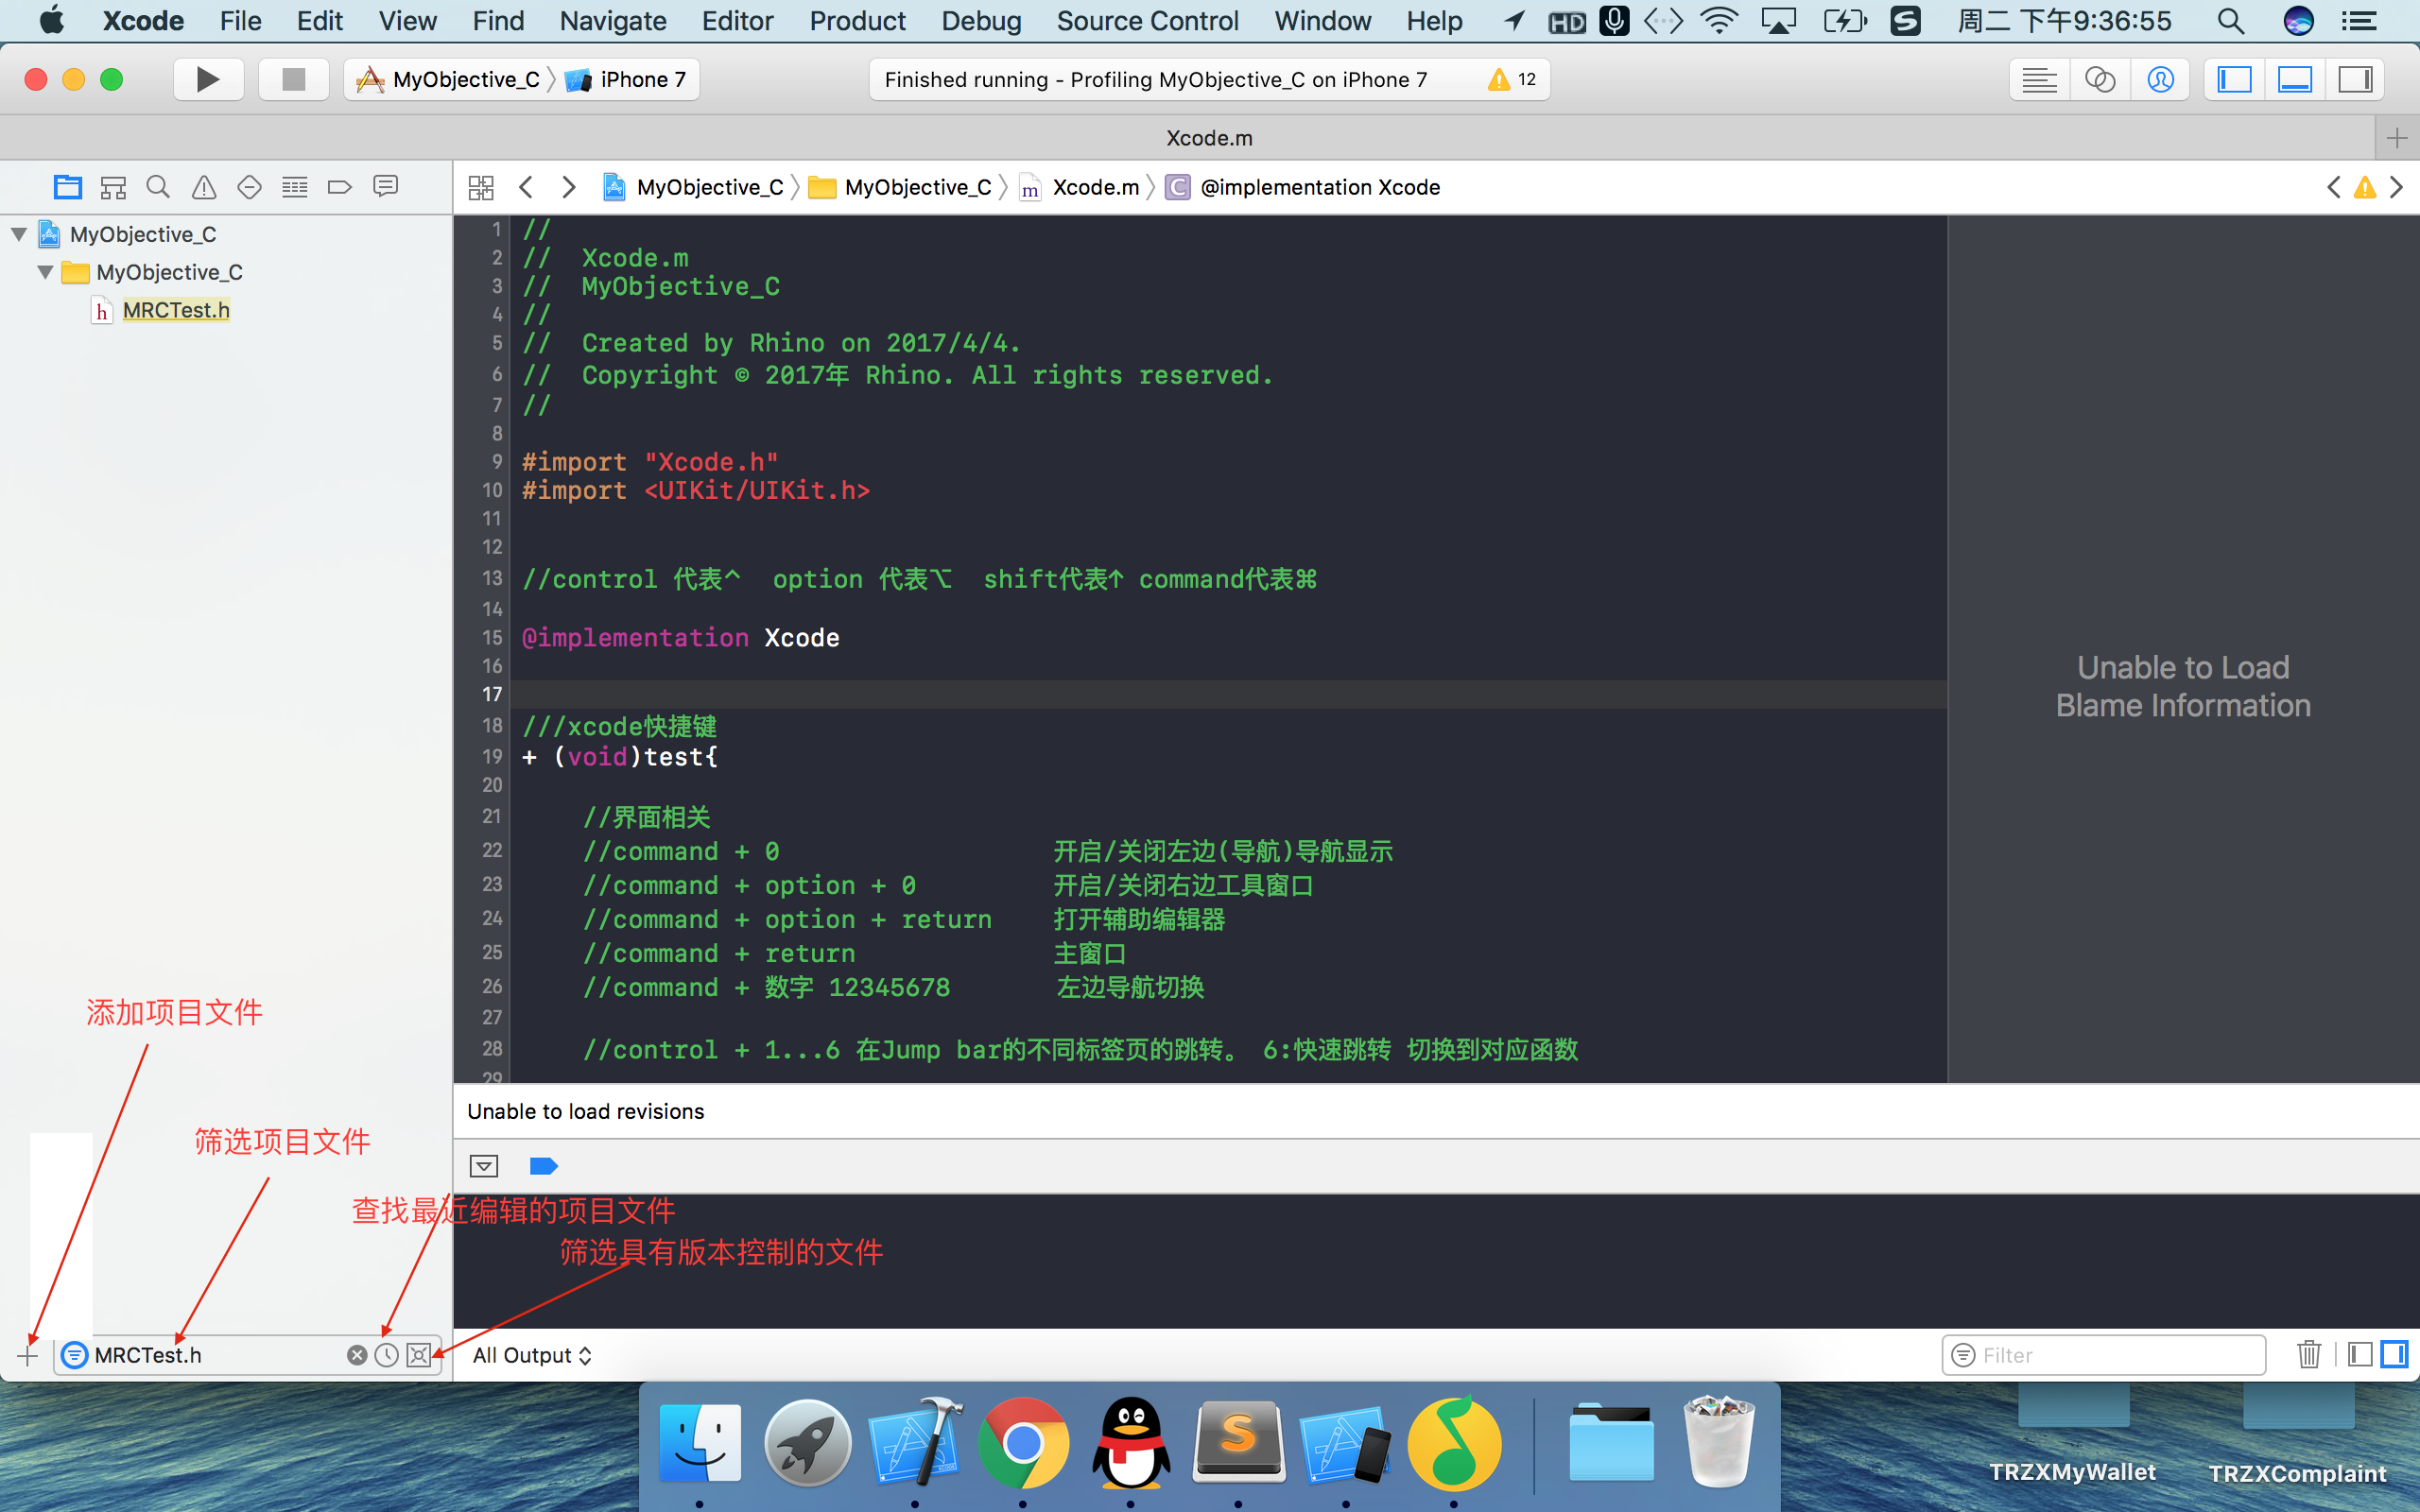Expand the MyObjective_C project root item
2420x1512 pixels.
pyautogui.click(x=19, y=232)
